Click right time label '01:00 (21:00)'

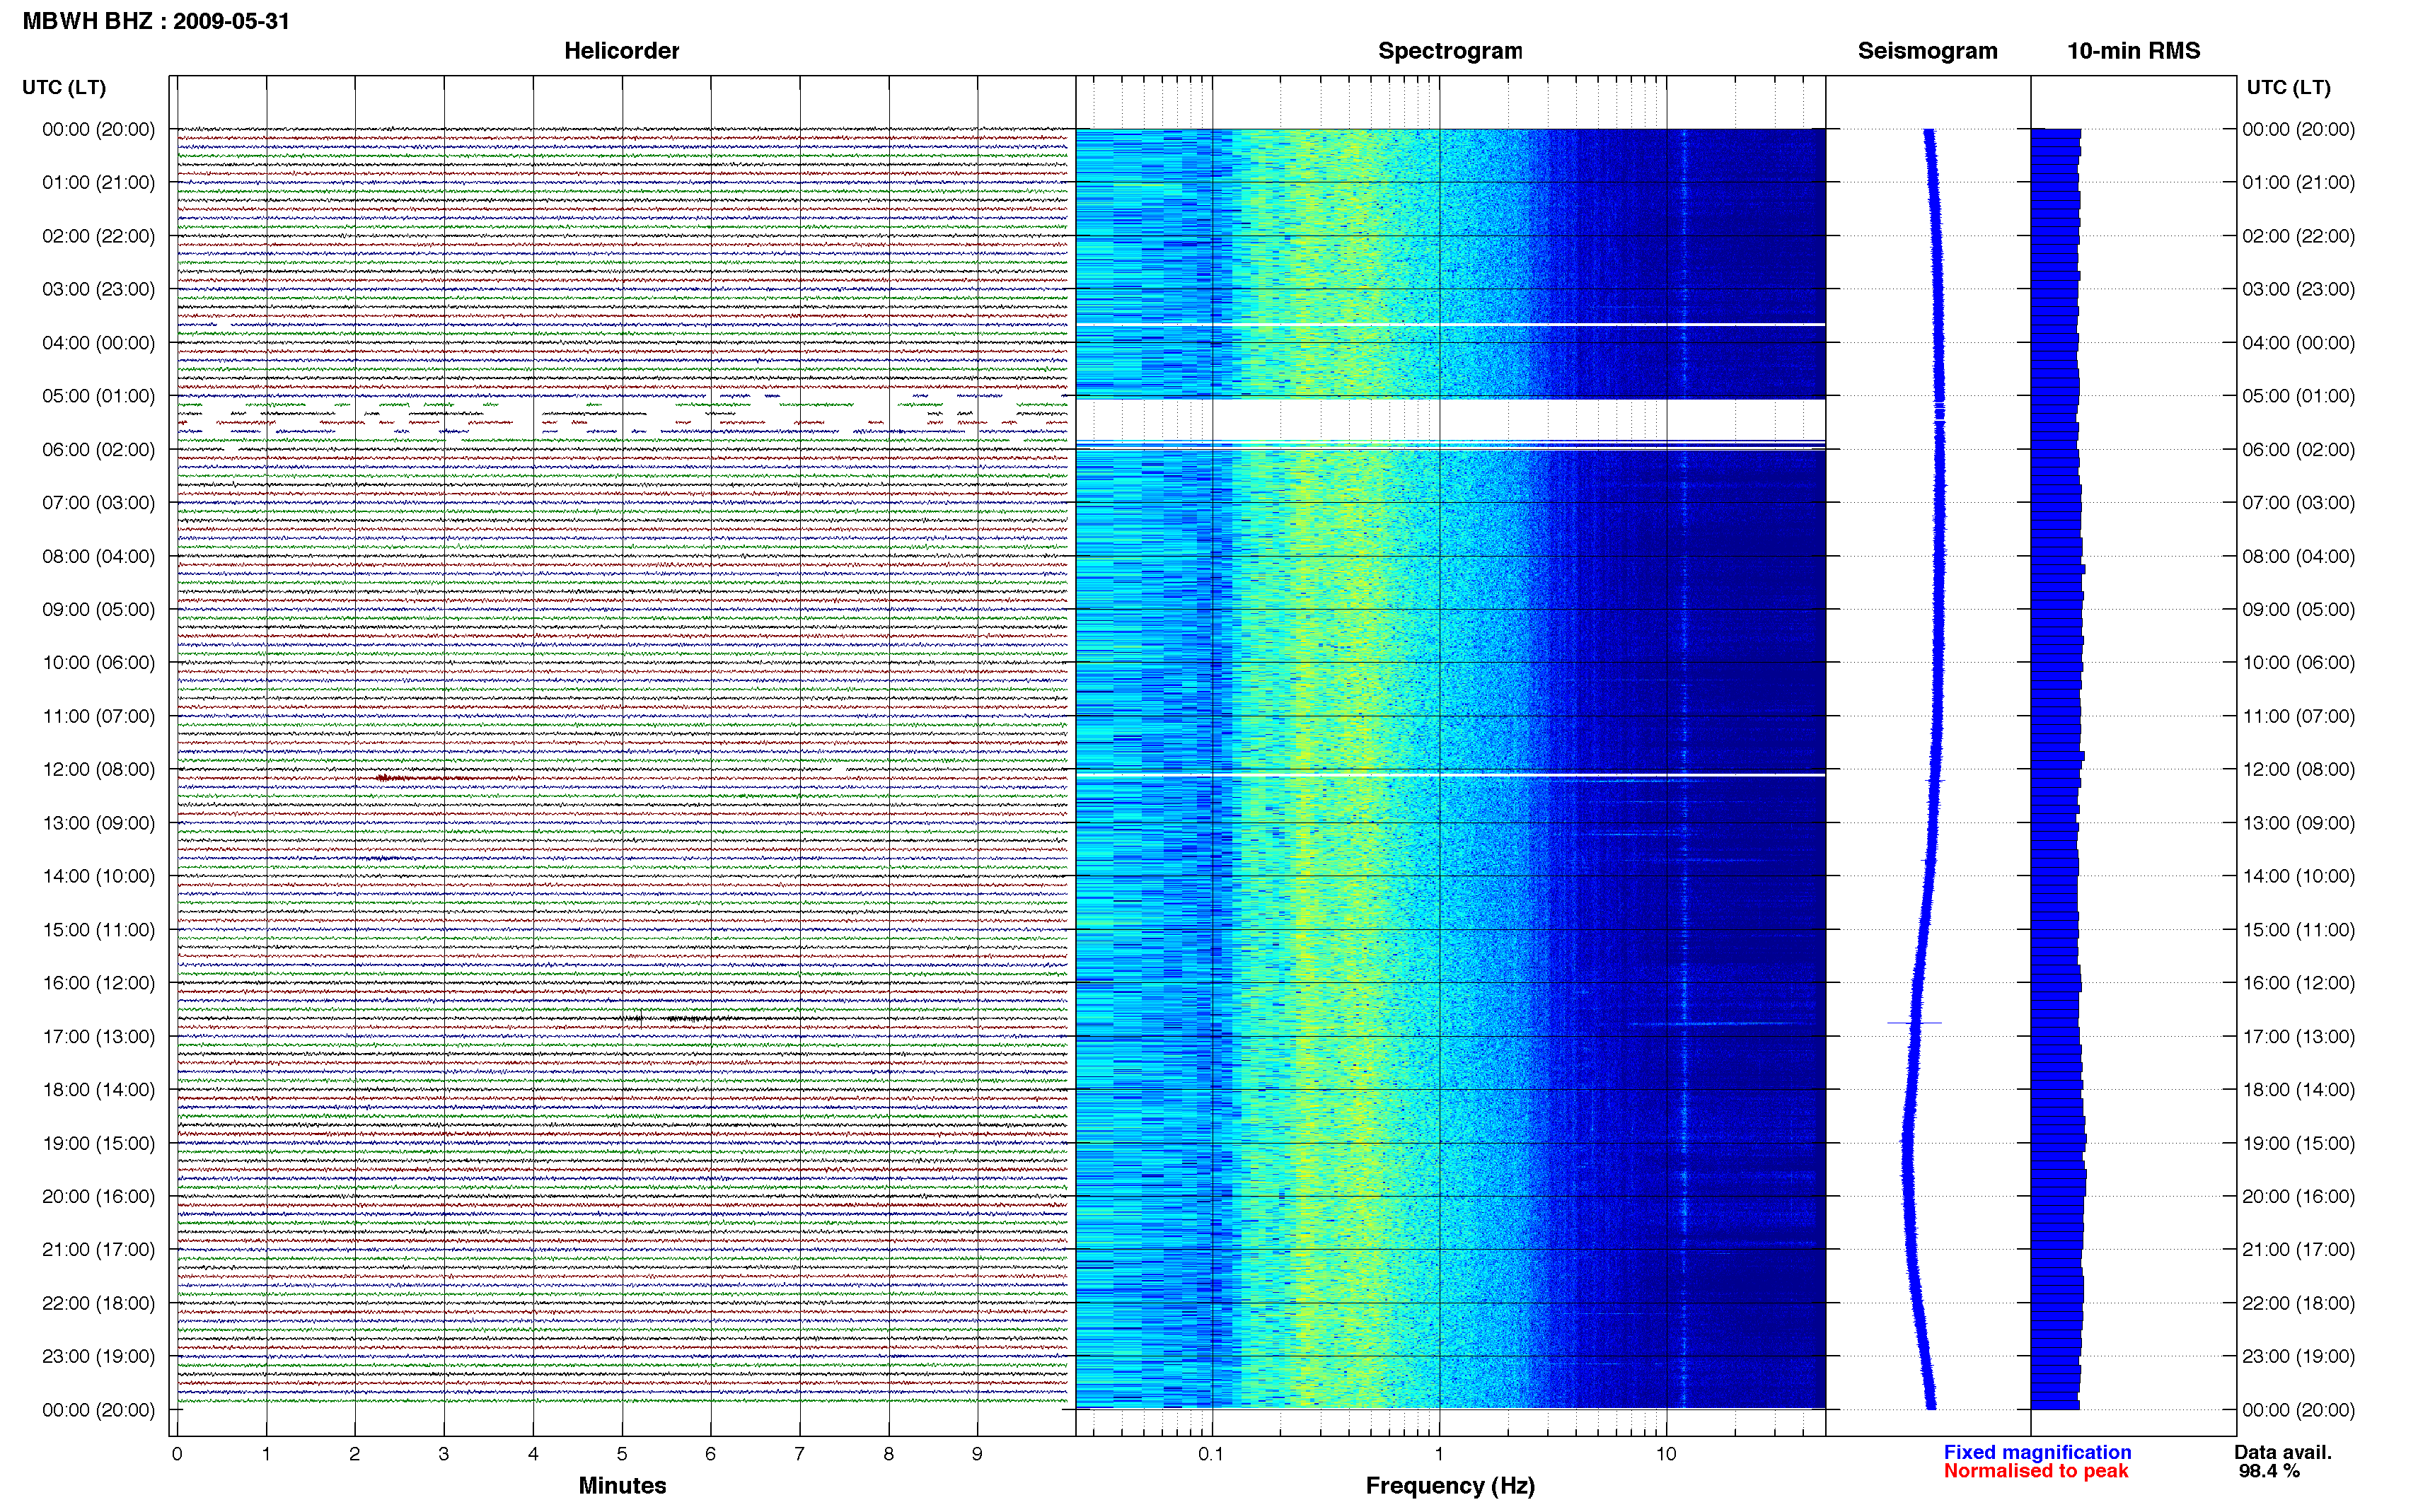pyautogui.click(x=2298, y=182)
